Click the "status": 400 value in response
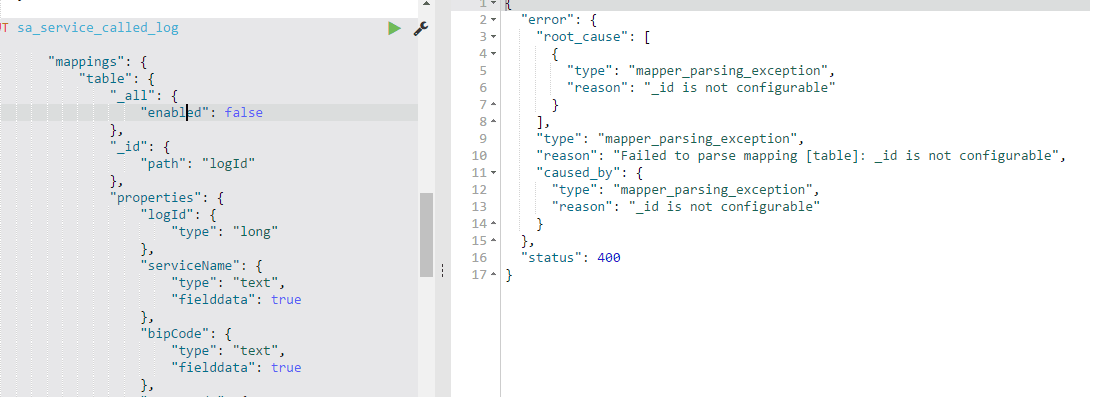 pos(608,257)
